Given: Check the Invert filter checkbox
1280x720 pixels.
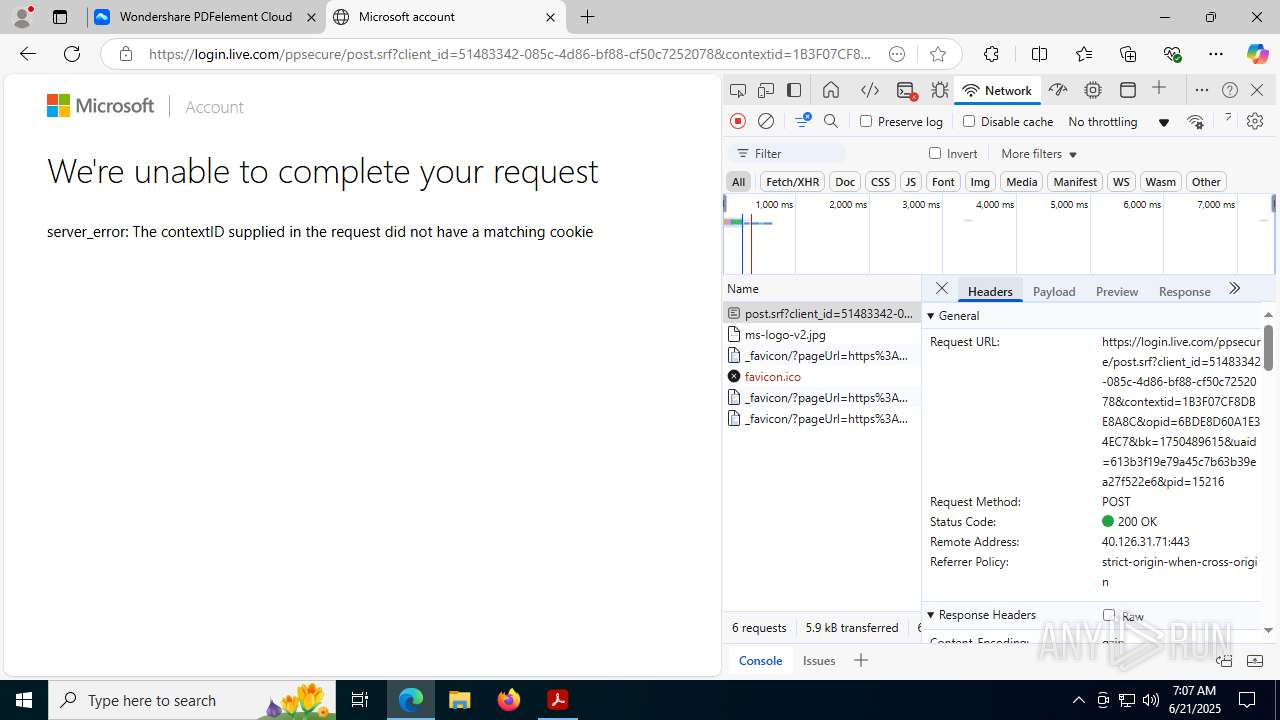Looking at the screenshot, I should pyautogui.click(x=935, y=153).
